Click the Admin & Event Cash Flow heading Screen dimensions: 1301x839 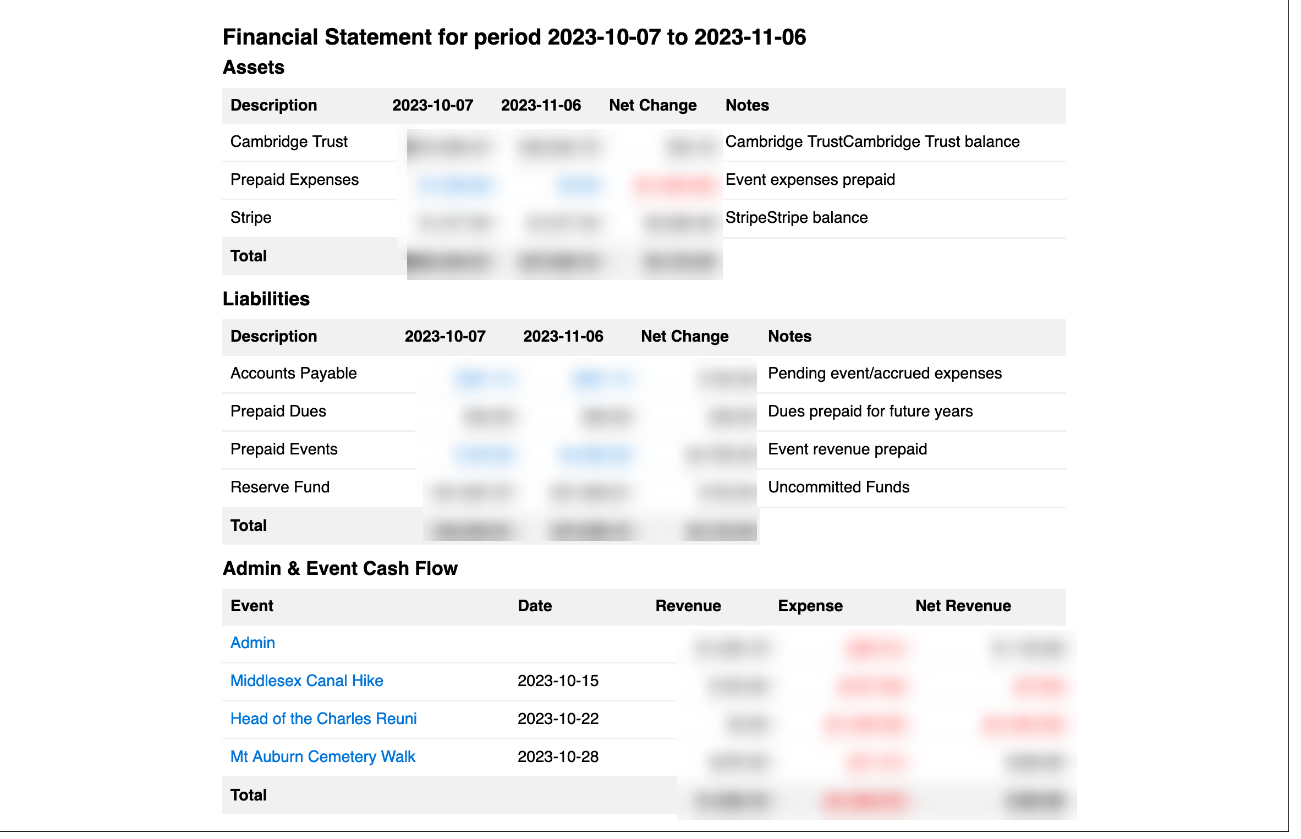[x=340, y=569]
